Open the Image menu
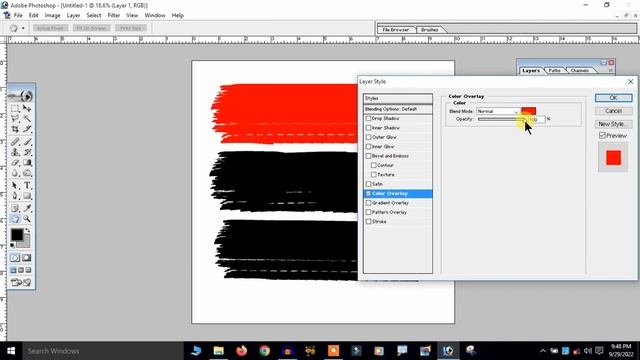This screenshot has width=640, height=360. [52, 15]
